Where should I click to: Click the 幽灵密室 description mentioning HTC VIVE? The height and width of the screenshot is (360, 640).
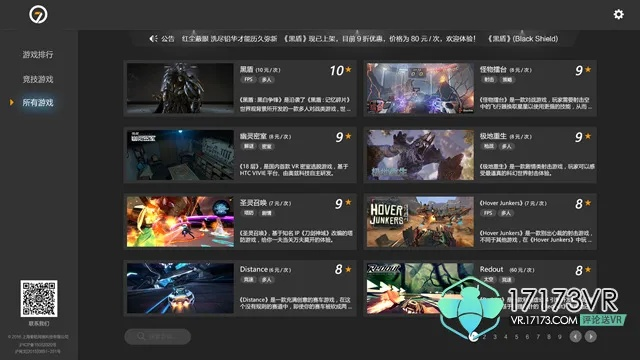294,170
